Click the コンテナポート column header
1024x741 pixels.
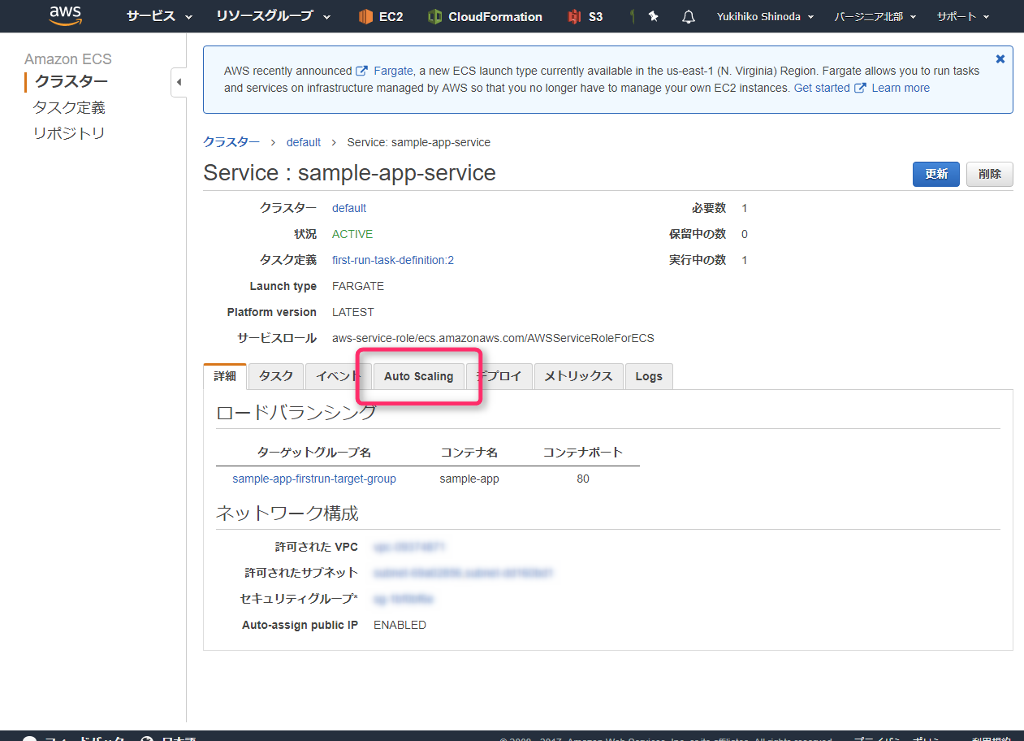point(583,452)
